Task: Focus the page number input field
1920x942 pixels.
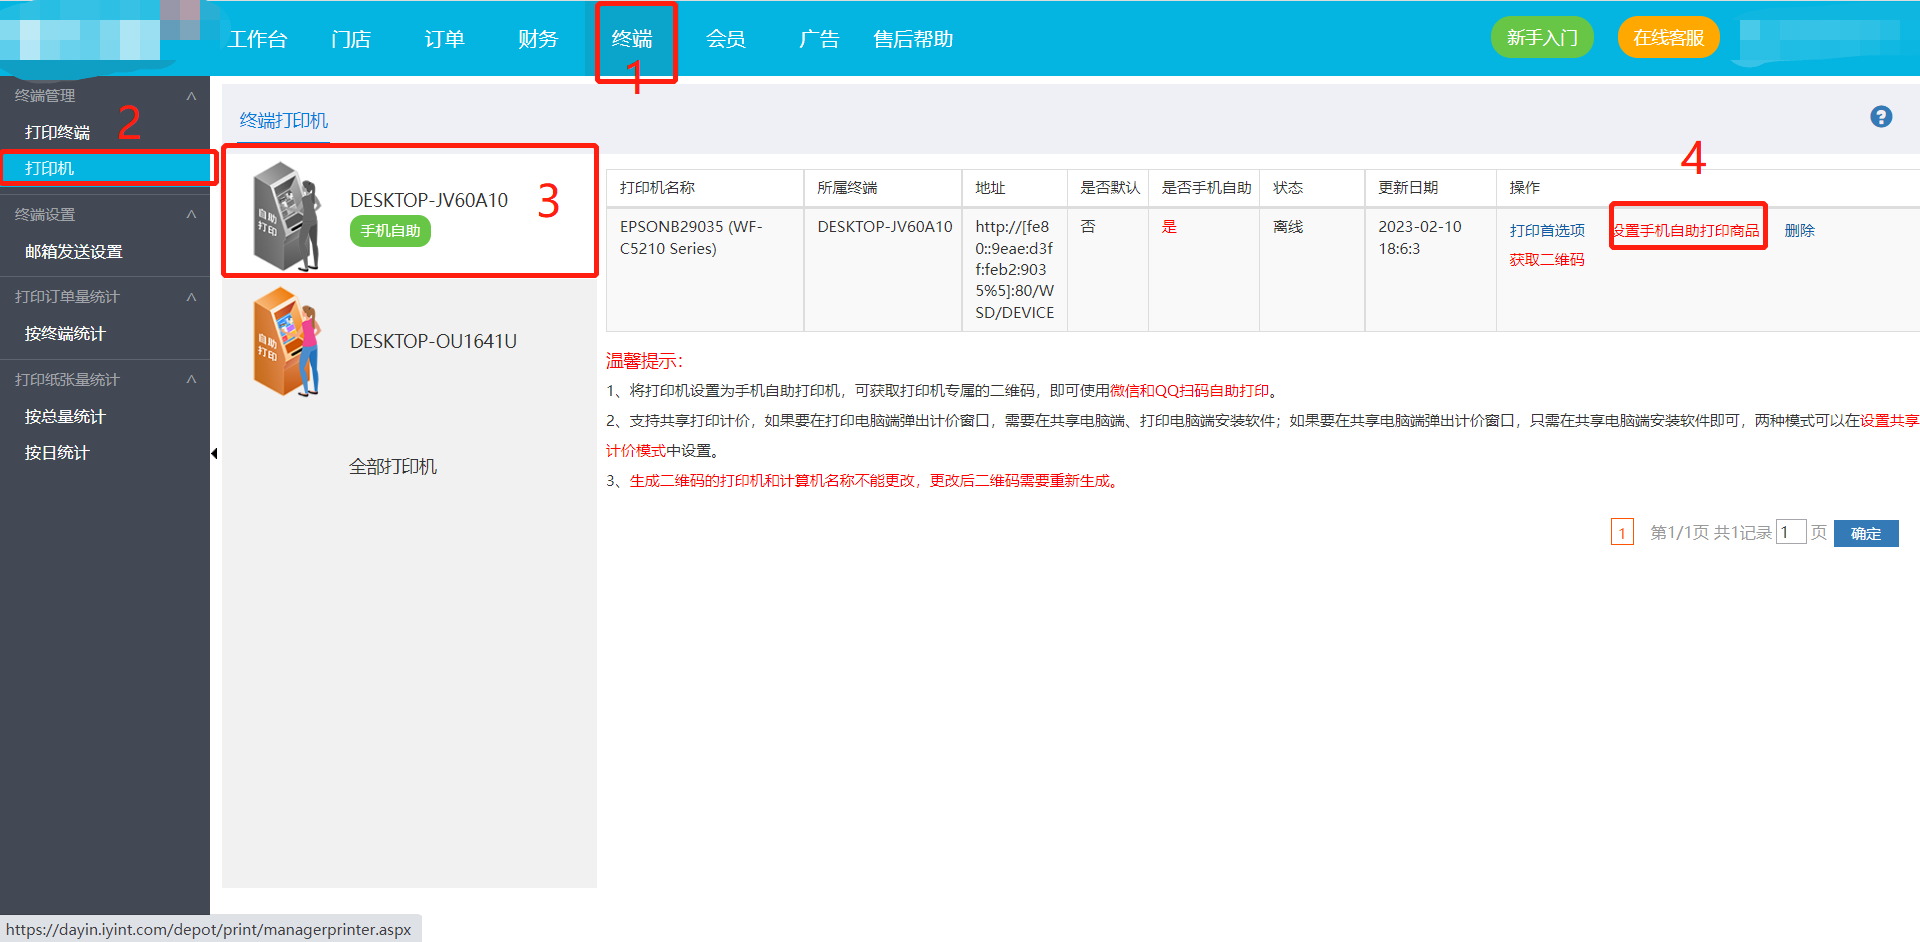Action: tap(1791, 532)
